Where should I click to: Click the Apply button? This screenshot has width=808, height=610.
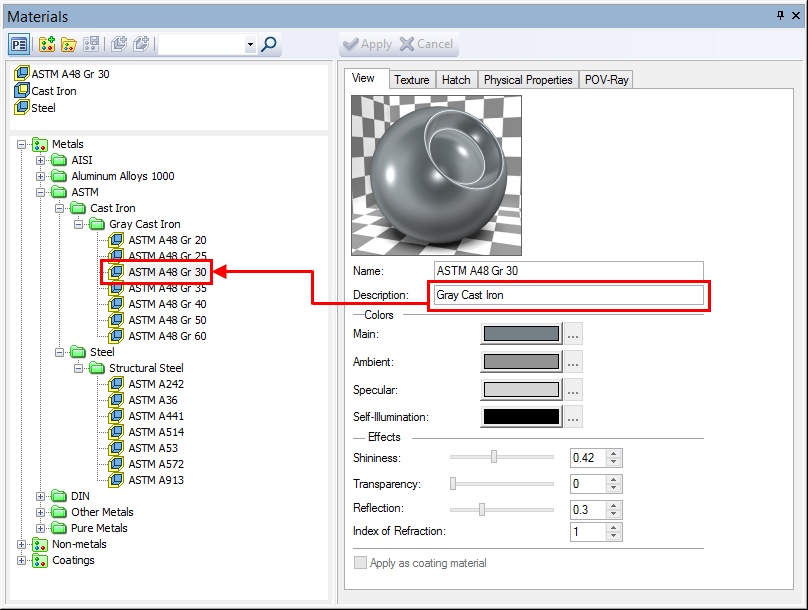(x=367, y=44)
